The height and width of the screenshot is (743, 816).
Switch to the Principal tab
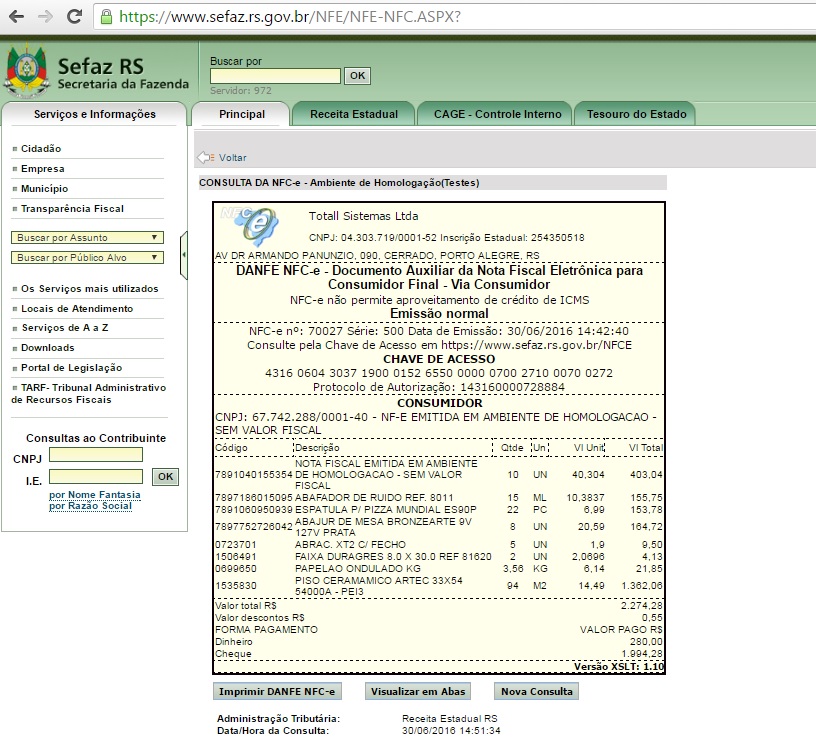point(241,114)
